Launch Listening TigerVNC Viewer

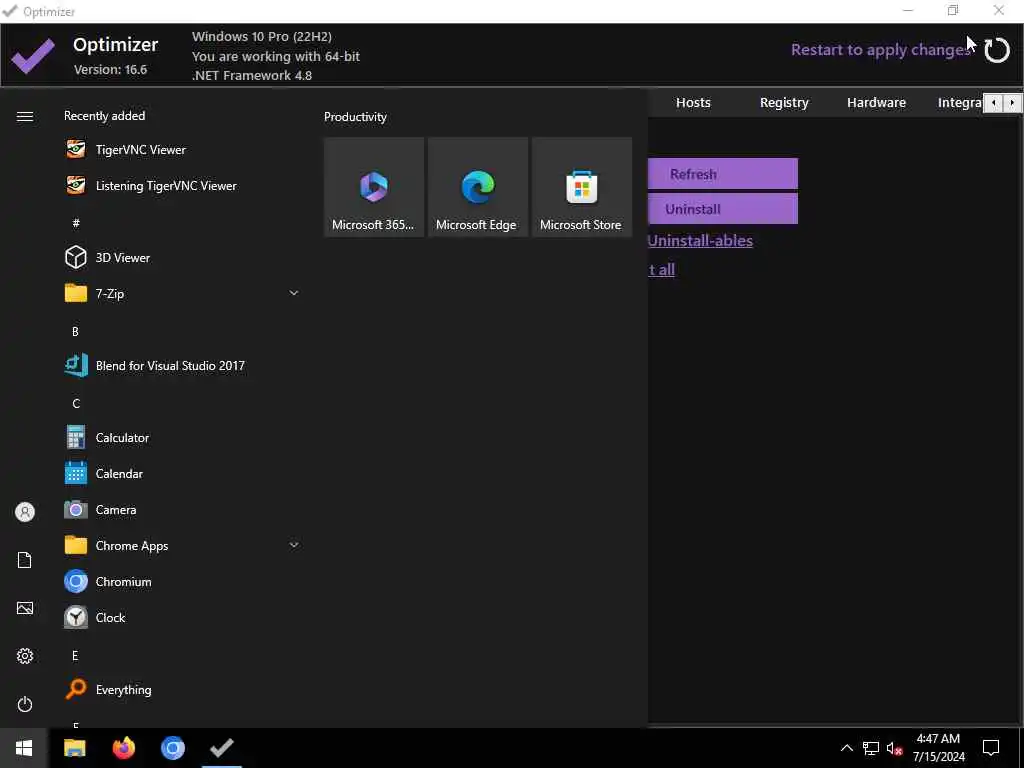182,185
